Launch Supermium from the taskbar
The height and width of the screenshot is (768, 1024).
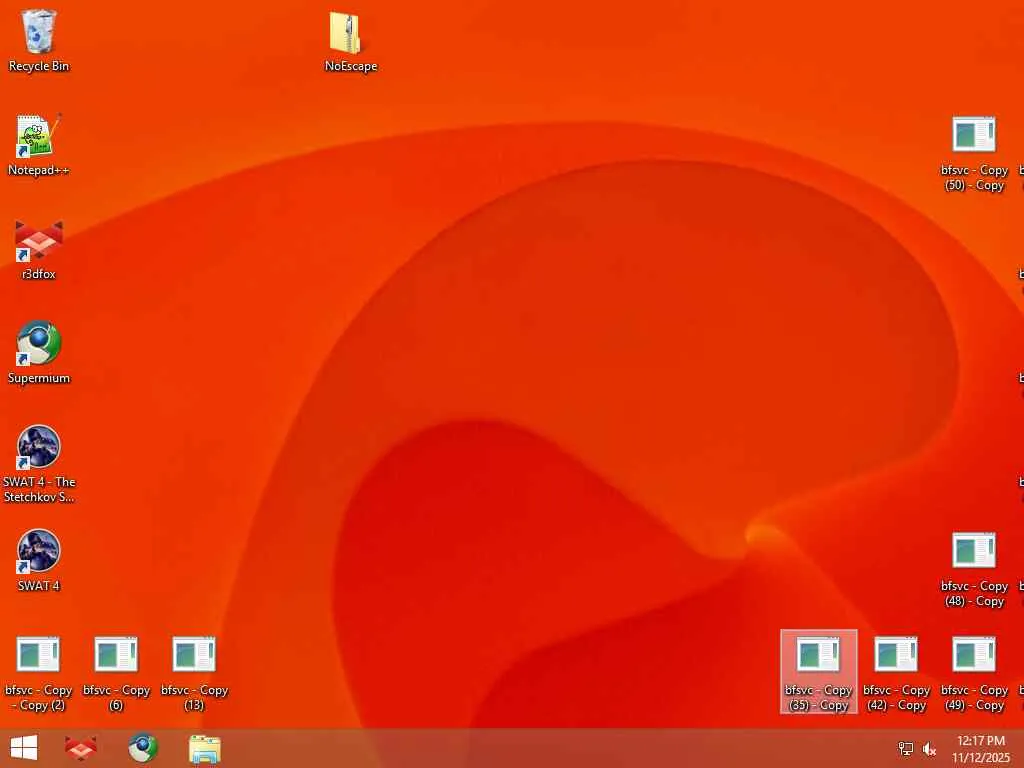coord(143,748)
